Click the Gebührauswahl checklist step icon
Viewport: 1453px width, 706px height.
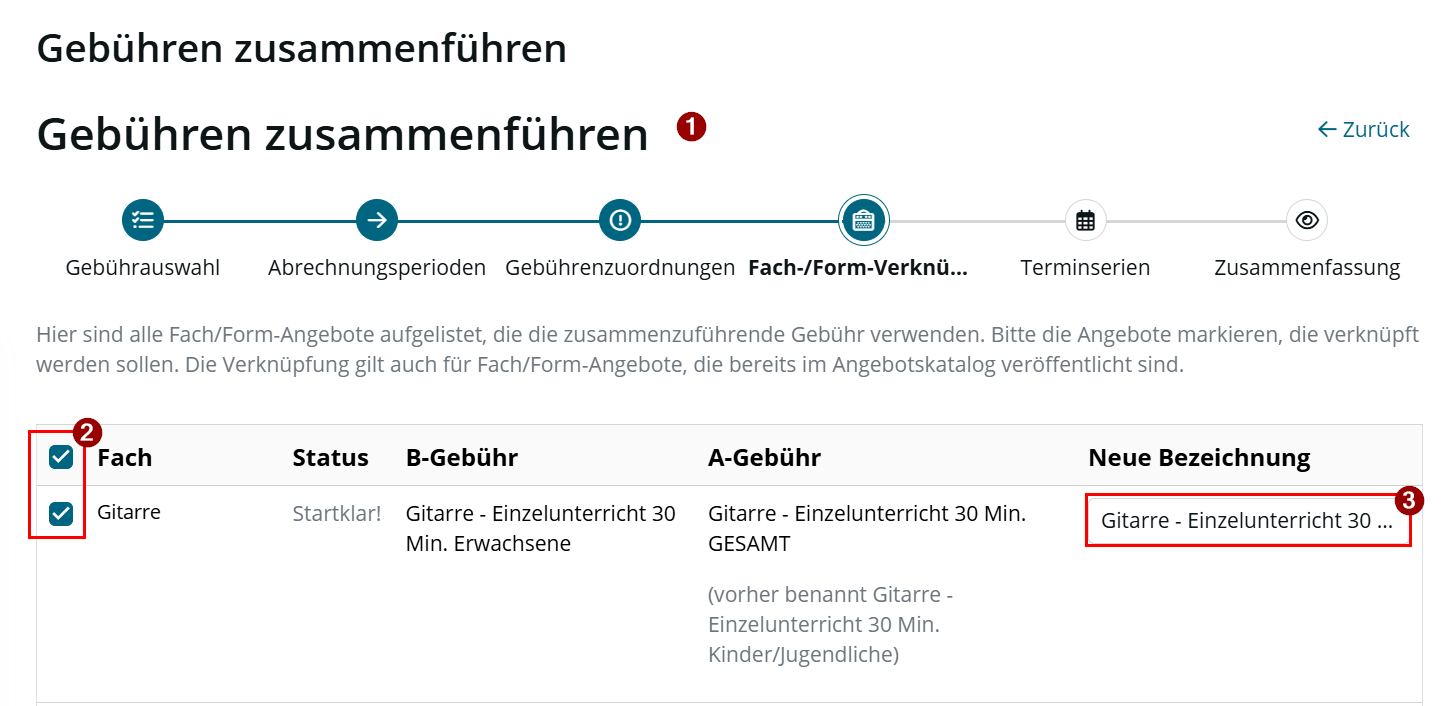pos(143,220)
